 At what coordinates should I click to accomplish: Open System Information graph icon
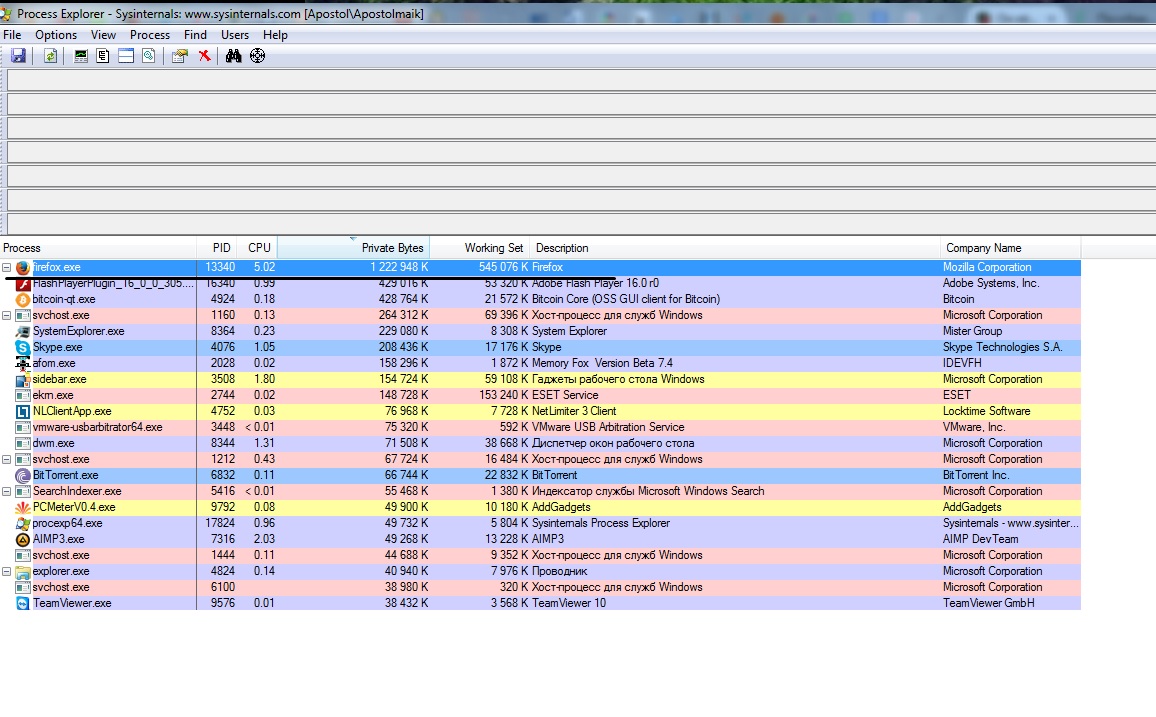81,56
